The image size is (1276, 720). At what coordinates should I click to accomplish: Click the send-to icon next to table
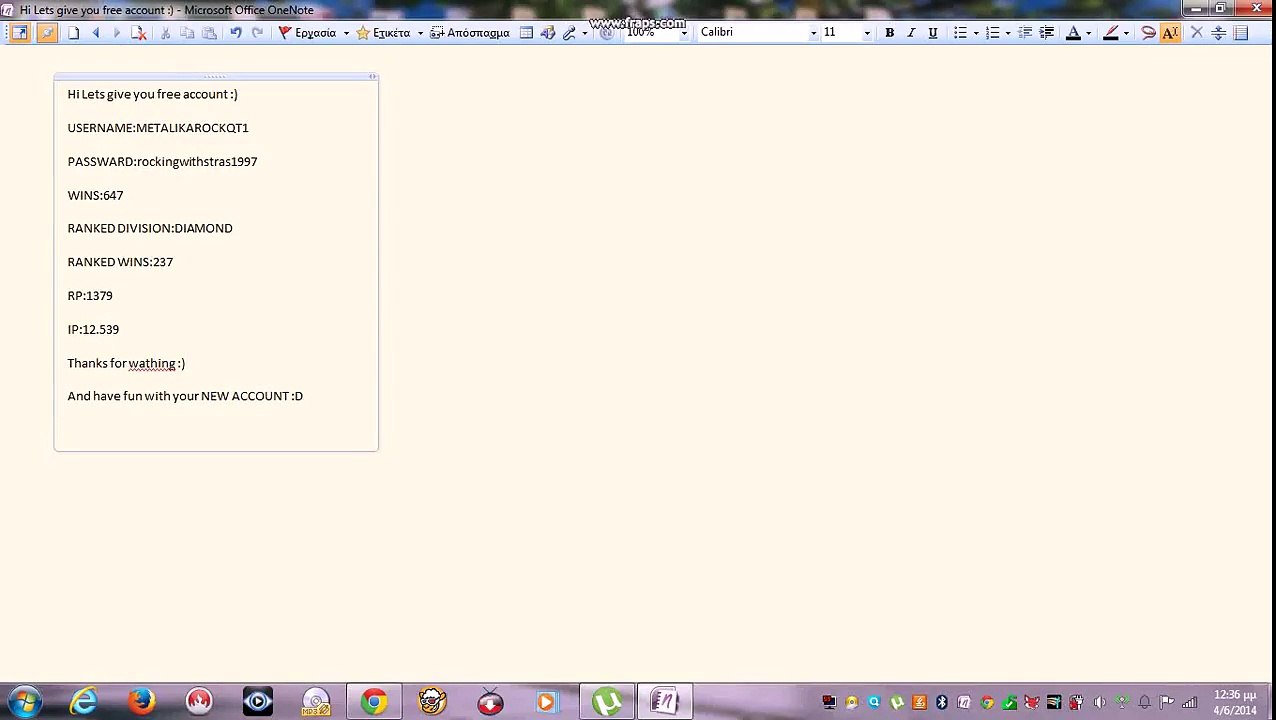click(548, 33)
